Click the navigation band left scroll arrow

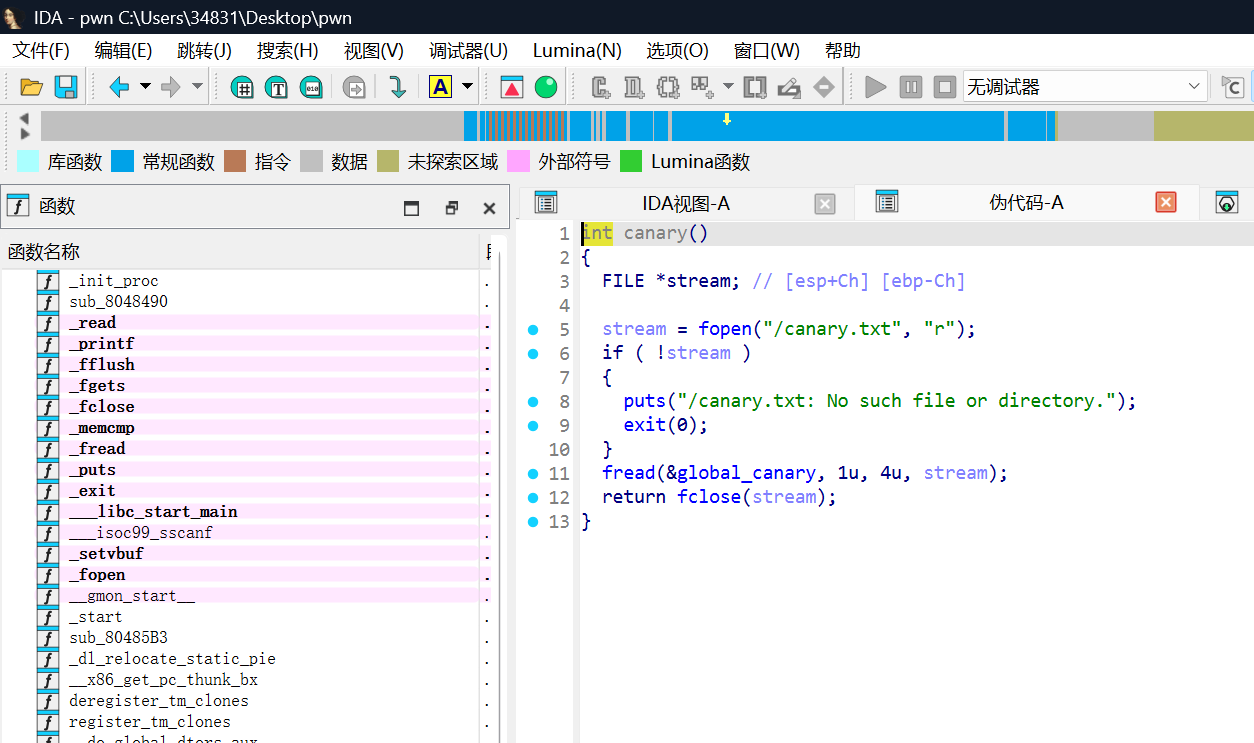[x=24, y=118]
